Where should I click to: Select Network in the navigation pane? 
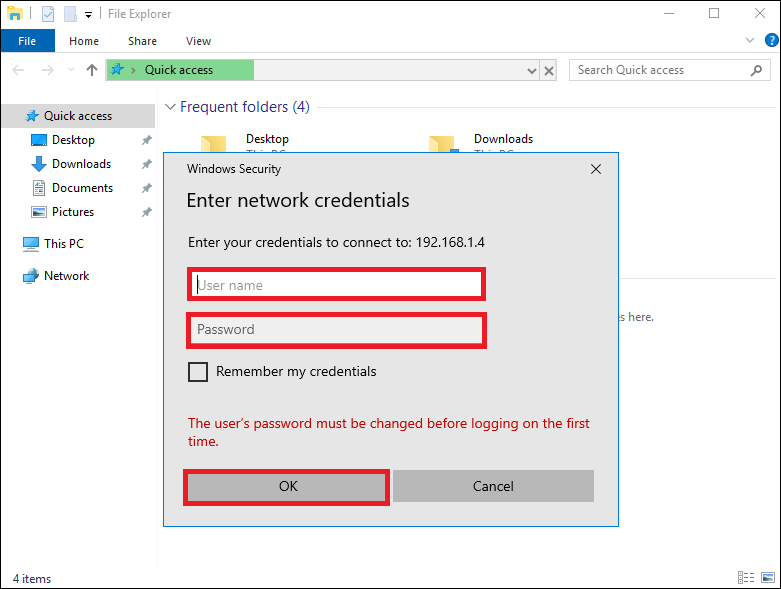66,276
